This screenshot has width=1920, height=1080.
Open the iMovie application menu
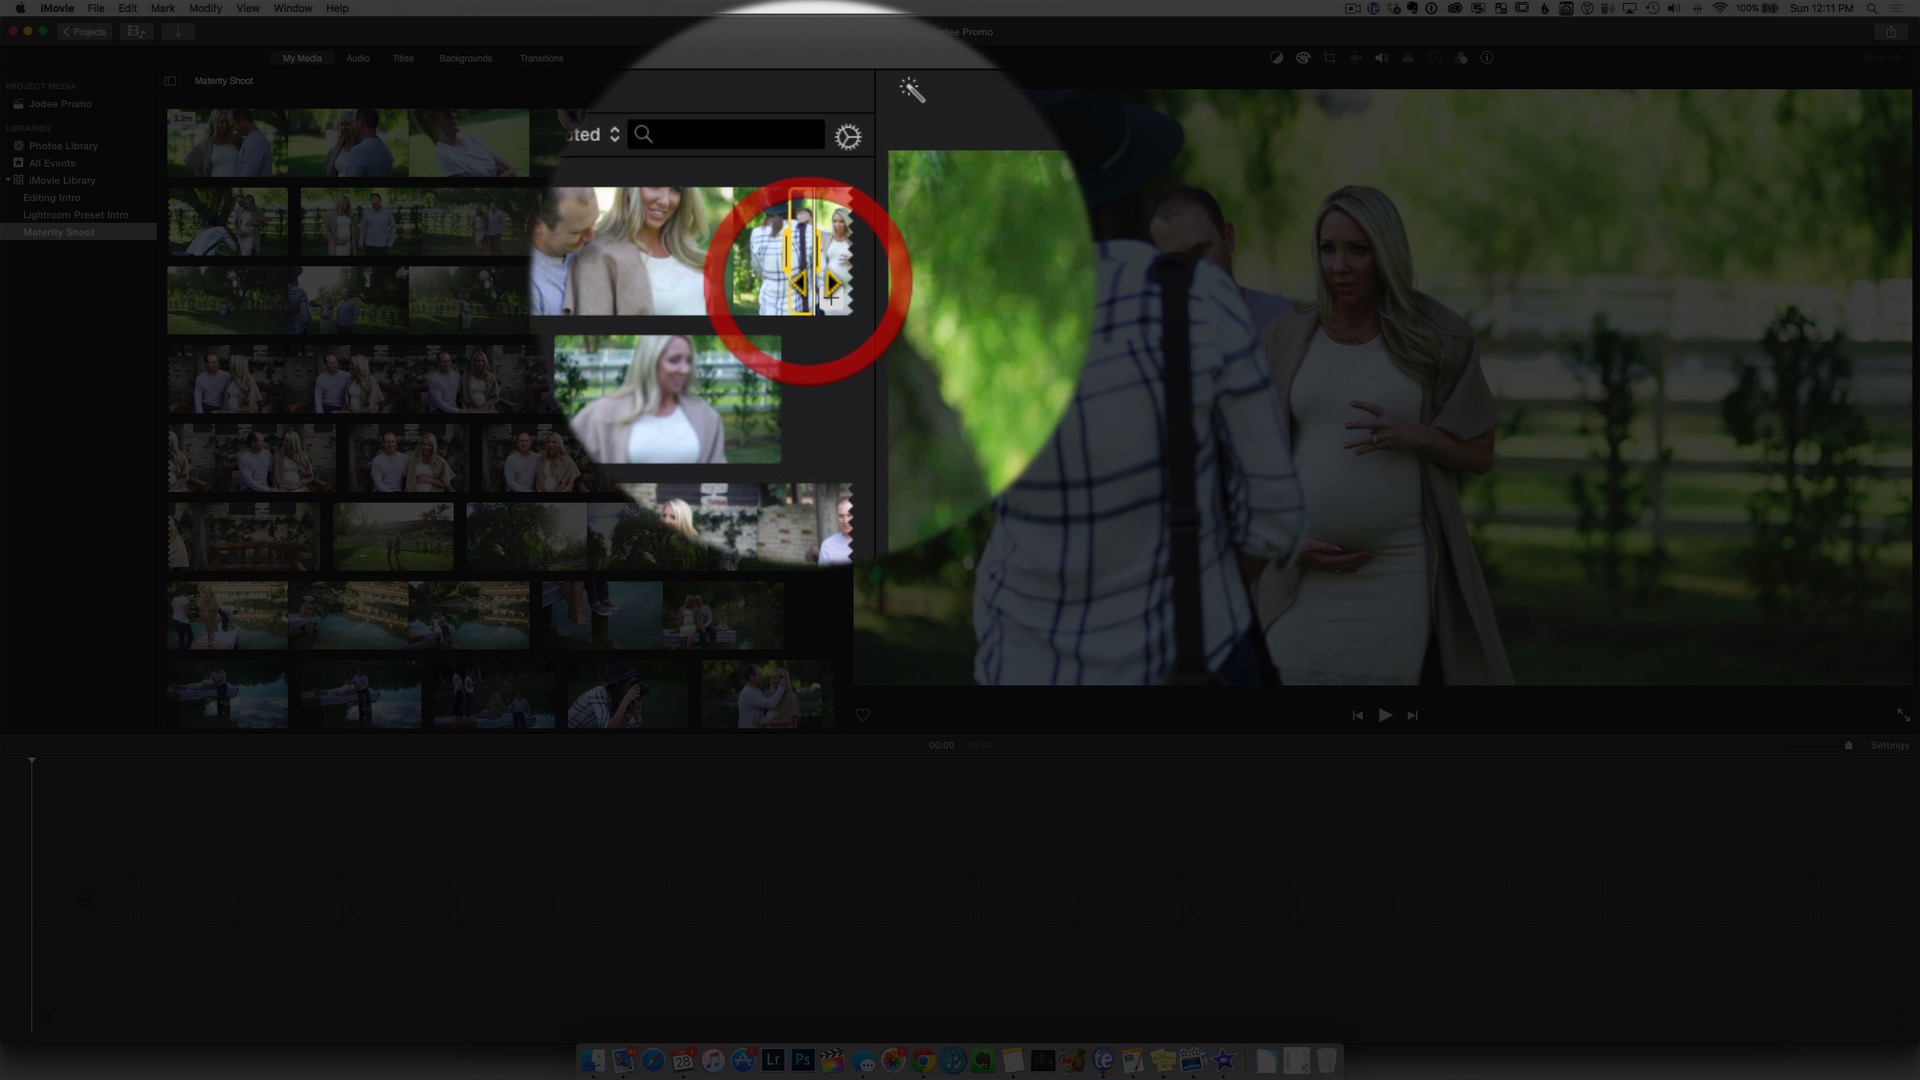coord(57,8)
